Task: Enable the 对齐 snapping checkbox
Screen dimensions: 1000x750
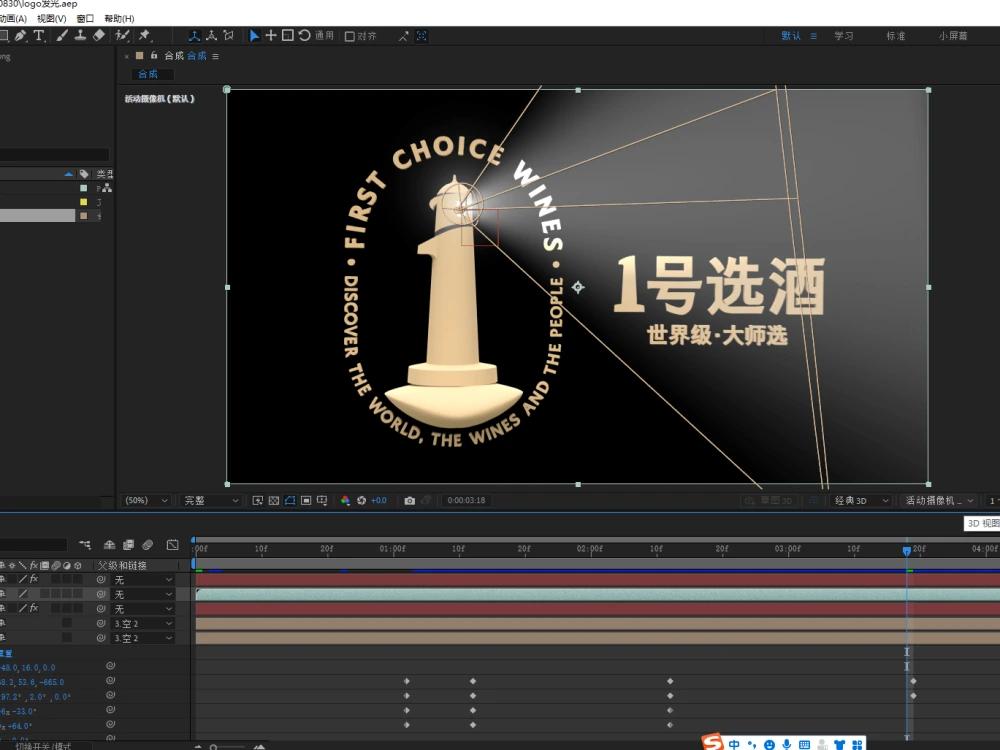Action: coord(349,36)
